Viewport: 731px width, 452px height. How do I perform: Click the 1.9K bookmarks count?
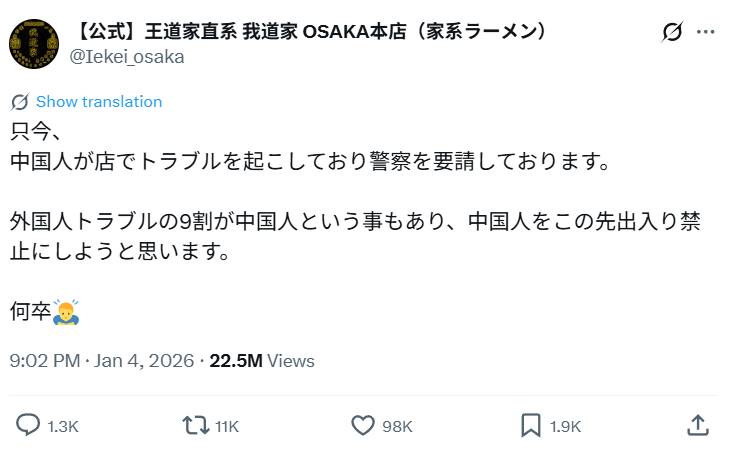[565, 426]
